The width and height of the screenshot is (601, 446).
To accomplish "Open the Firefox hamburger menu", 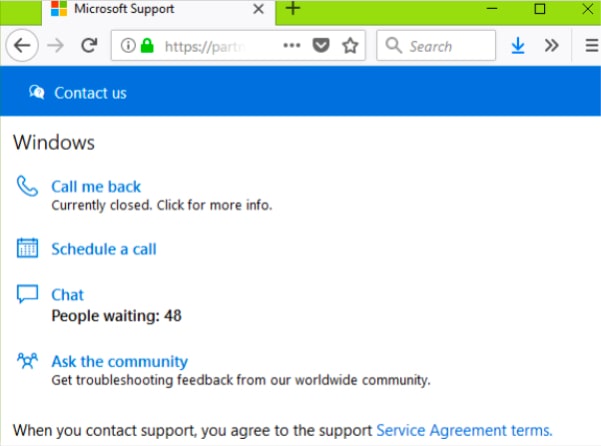I will 592,46.
